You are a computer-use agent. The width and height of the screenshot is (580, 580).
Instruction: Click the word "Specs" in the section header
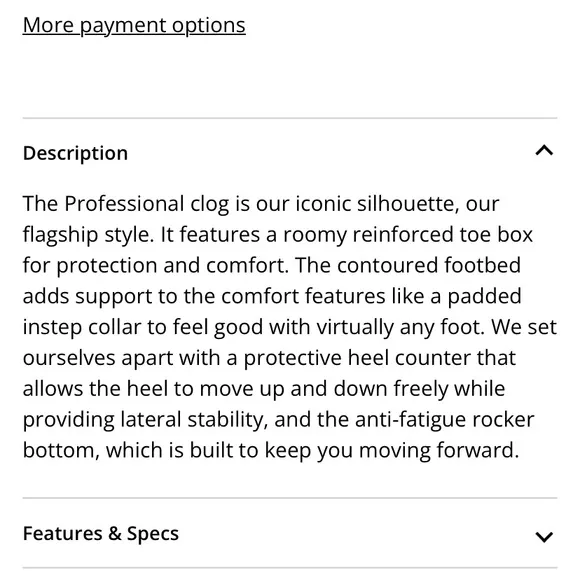tap(153, 533)
